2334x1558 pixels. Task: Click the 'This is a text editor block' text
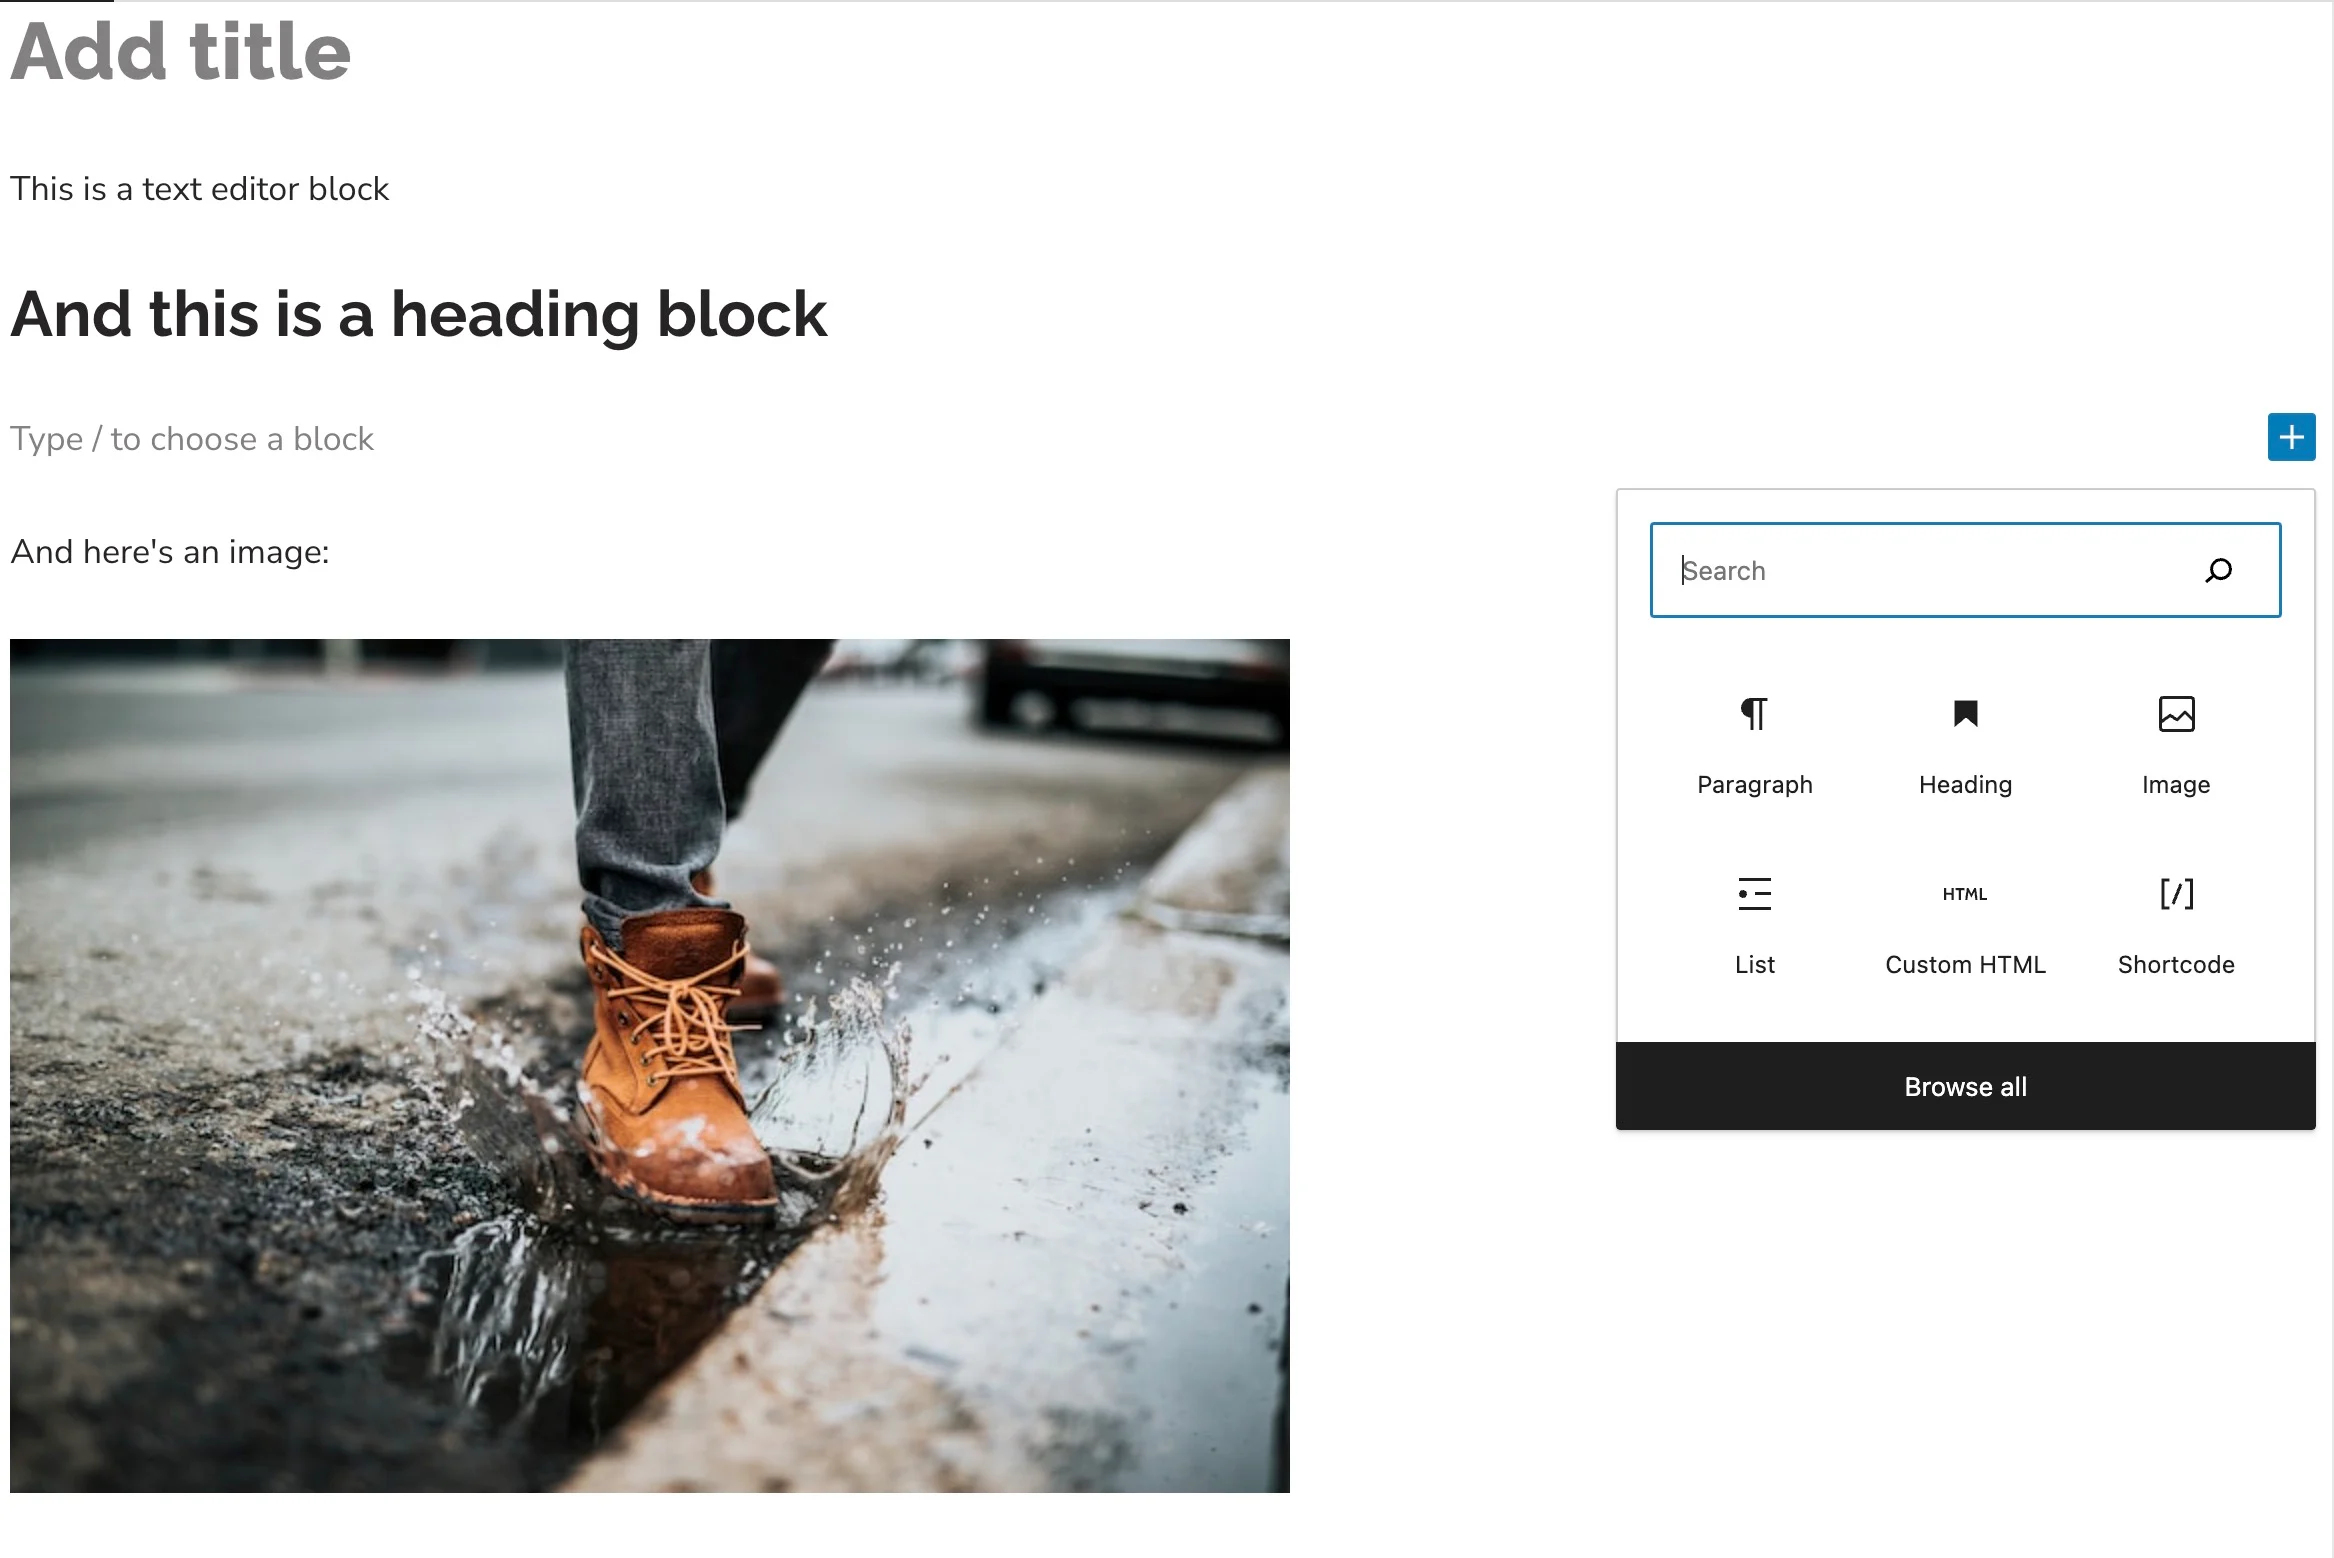[198, 186]
